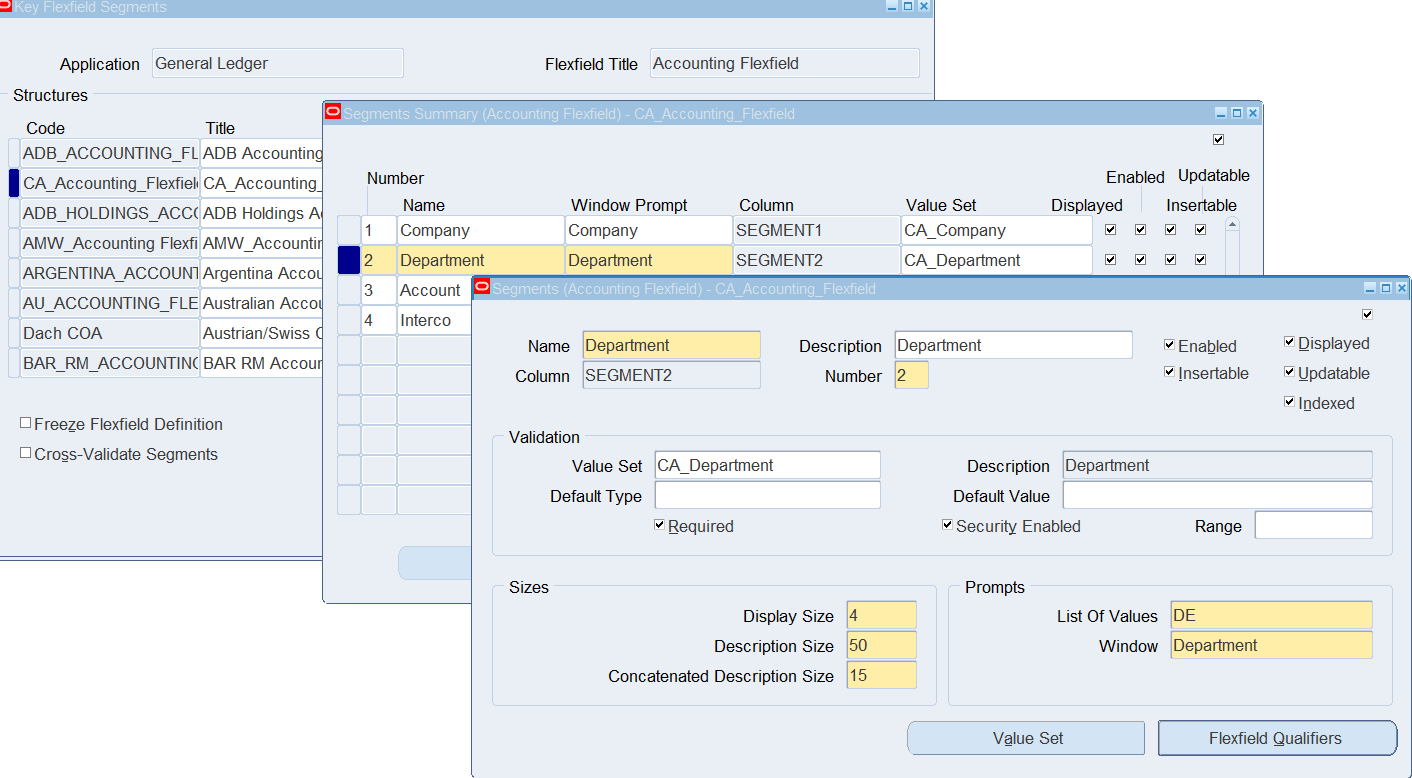The height and width of the screenshot is (778, 1412).
Task: Click the Concatenated Description Size field
Action: (882, 675)
